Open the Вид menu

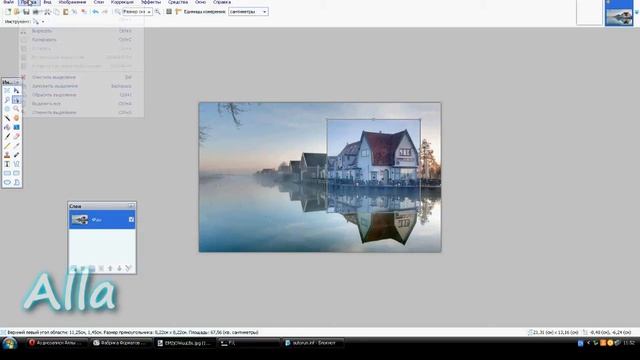[47, 2]
